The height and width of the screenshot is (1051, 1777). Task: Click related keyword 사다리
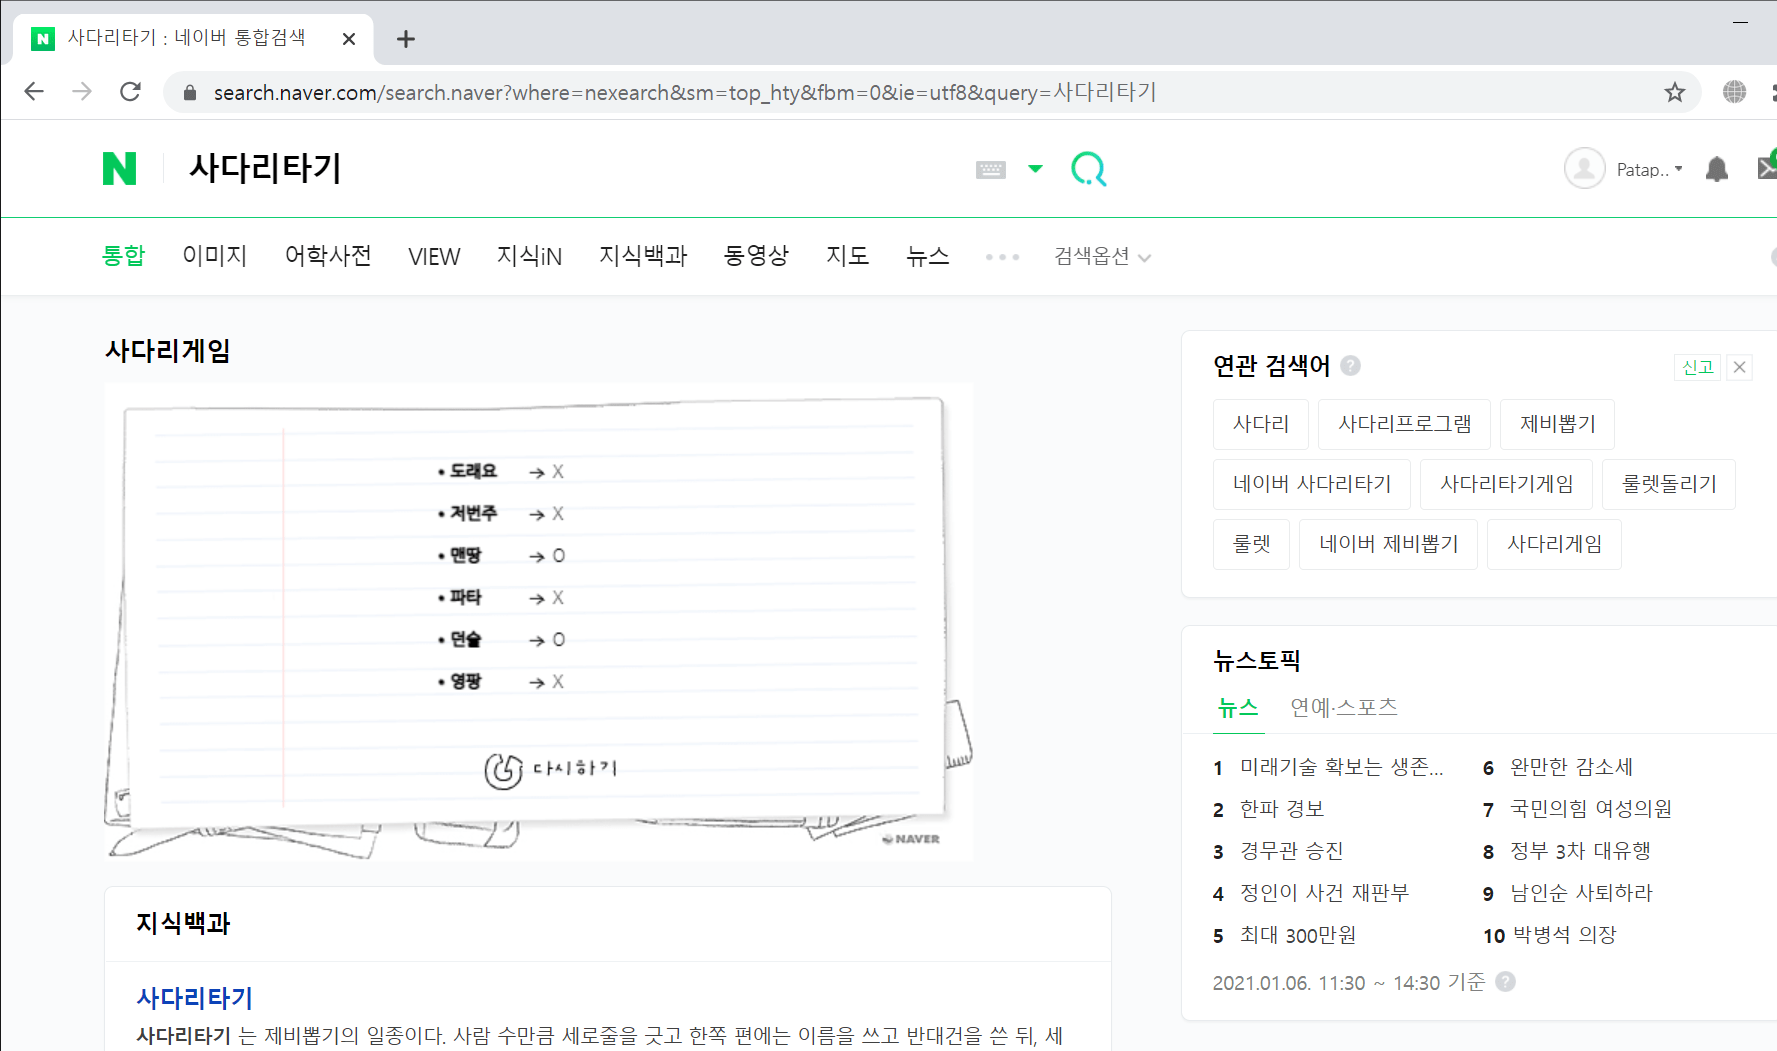tap(1261, 424)
